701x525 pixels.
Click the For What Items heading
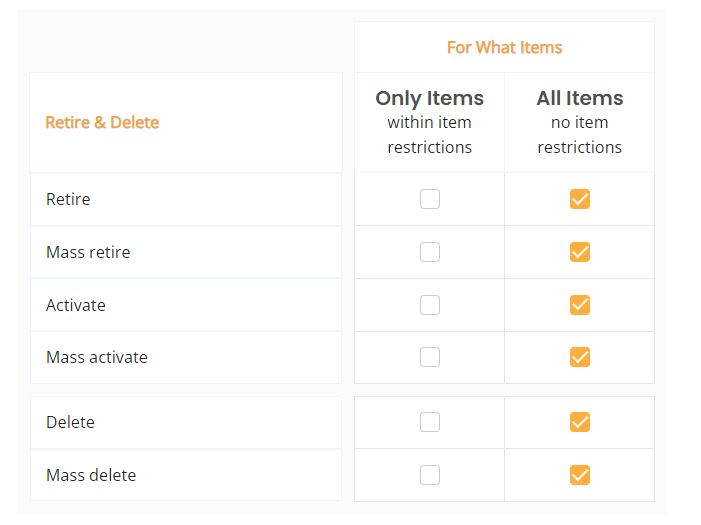504,47
